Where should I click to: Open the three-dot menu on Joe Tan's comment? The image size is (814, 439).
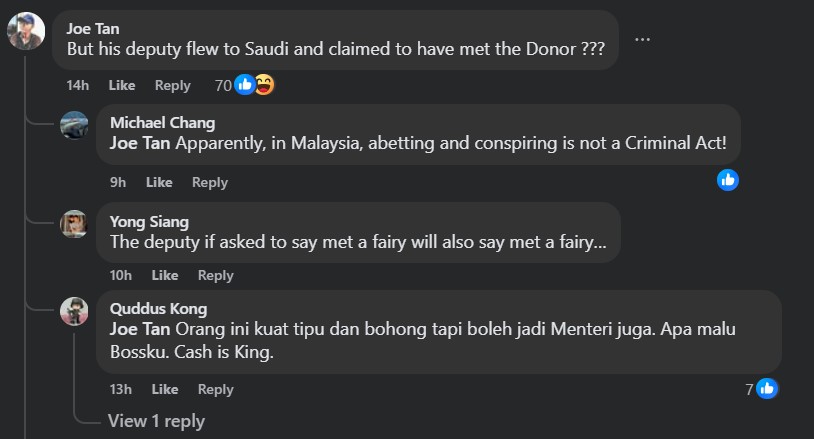coord(642,39)
